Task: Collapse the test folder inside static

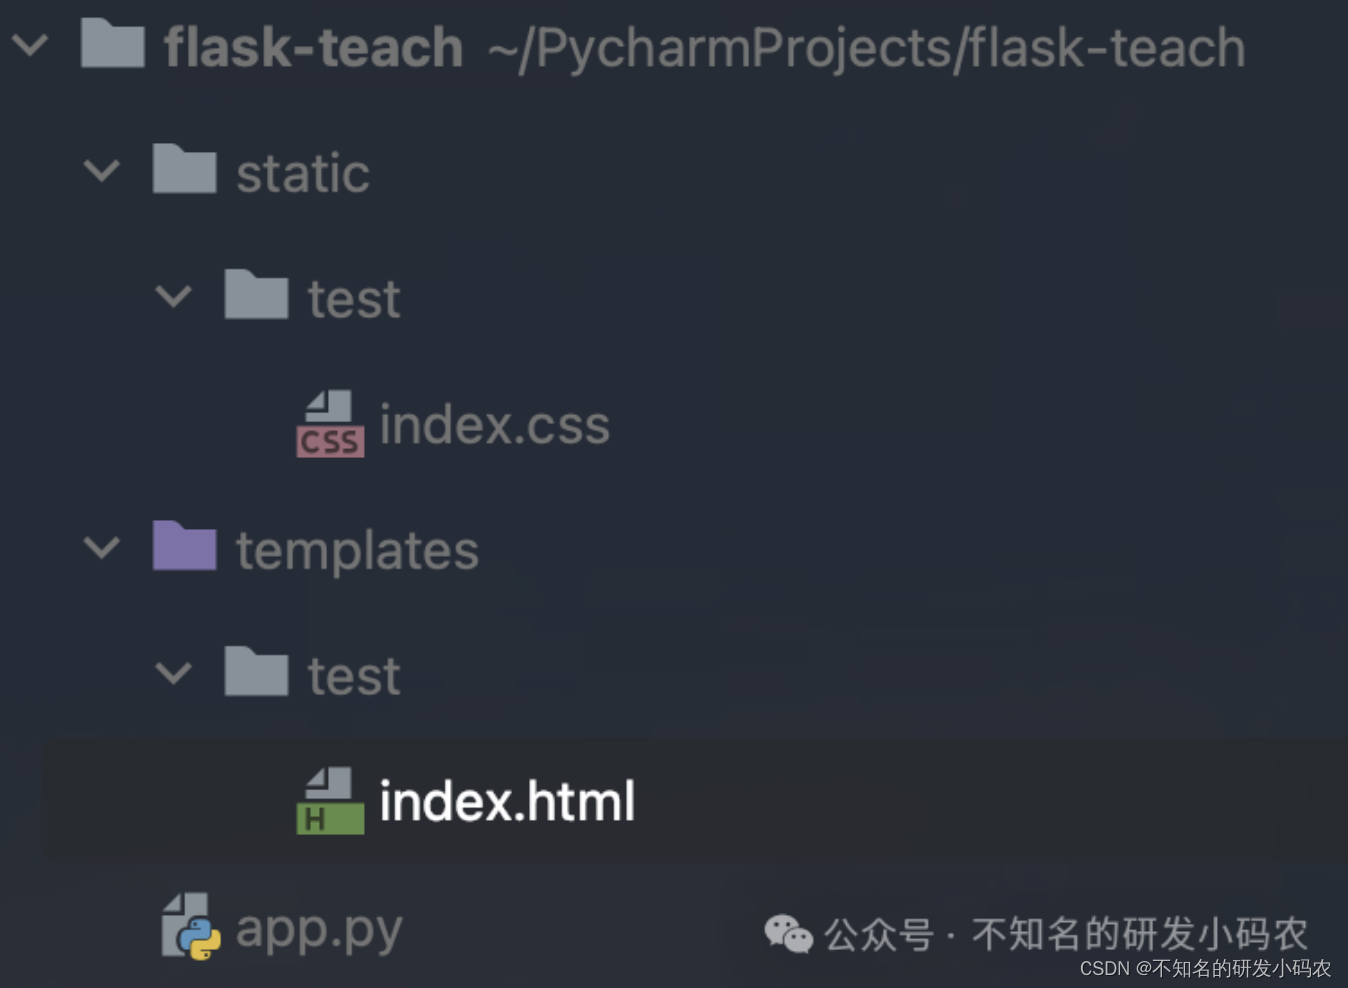Action: pos(175,296)
